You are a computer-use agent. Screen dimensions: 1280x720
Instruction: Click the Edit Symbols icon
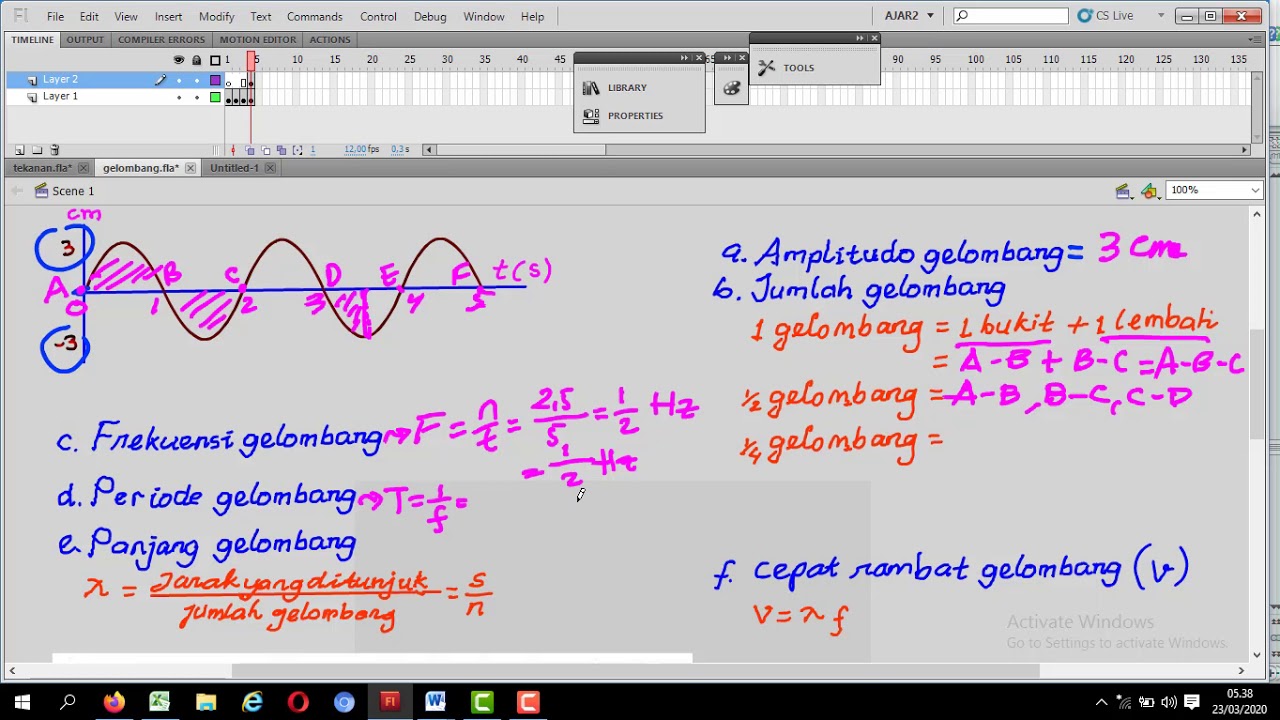pyautogui.click(x=1150, y=191)
